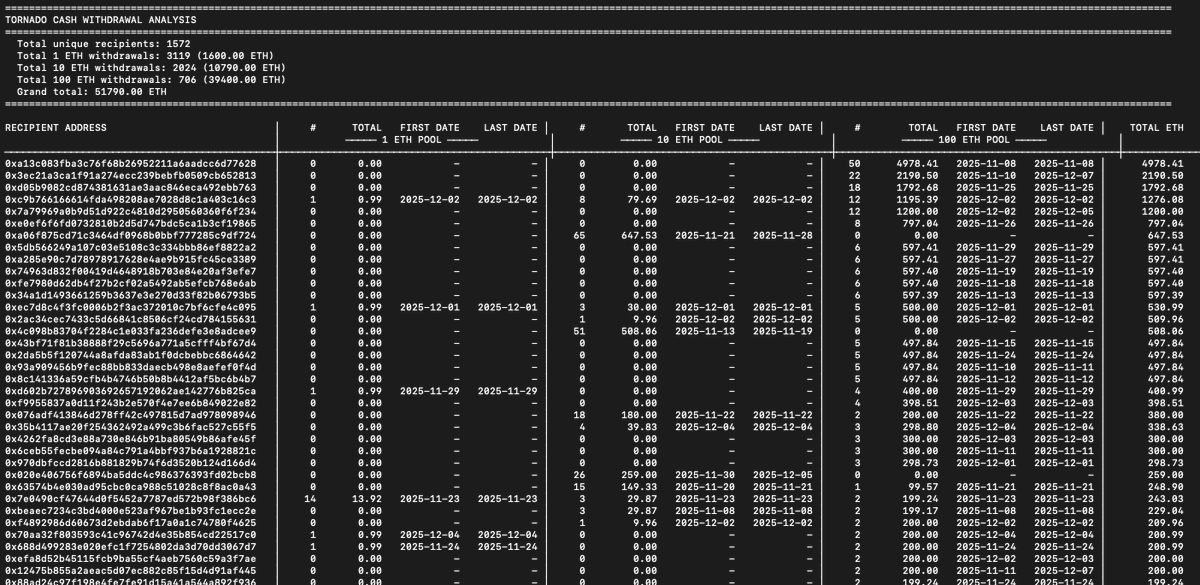
Task: Click address starting with 0x7a79969a0b9d51d9
Action: point(131,212)
